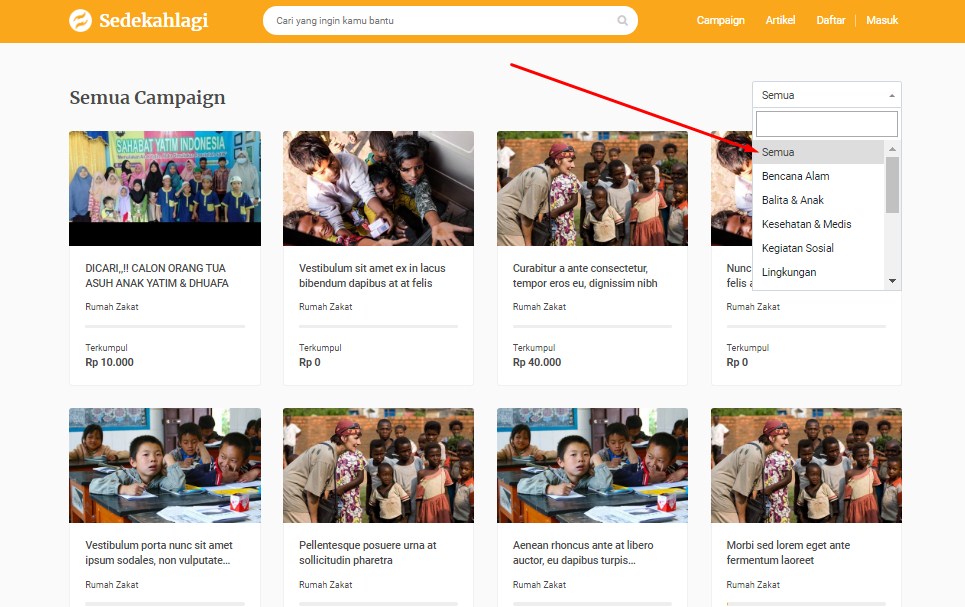This screenshot has height=607, width=965.
Task: Open the 'Pellentesque posuere urna' campaign image
Action: pyautogui.click(x=378, y=465)
